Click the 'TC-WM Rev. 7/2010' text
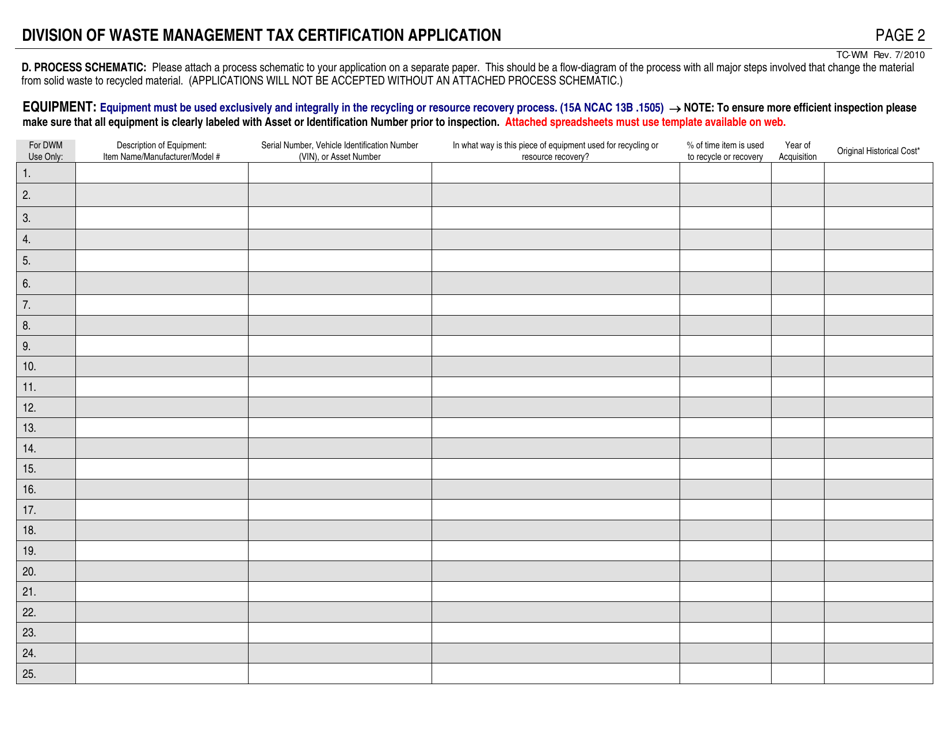 click(x=880, y=55)
